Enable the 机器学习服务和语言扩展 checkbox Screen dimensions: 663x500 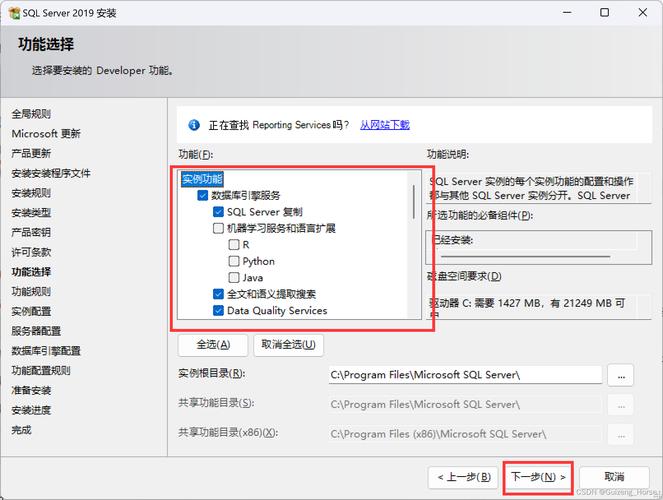coord(218,228)
